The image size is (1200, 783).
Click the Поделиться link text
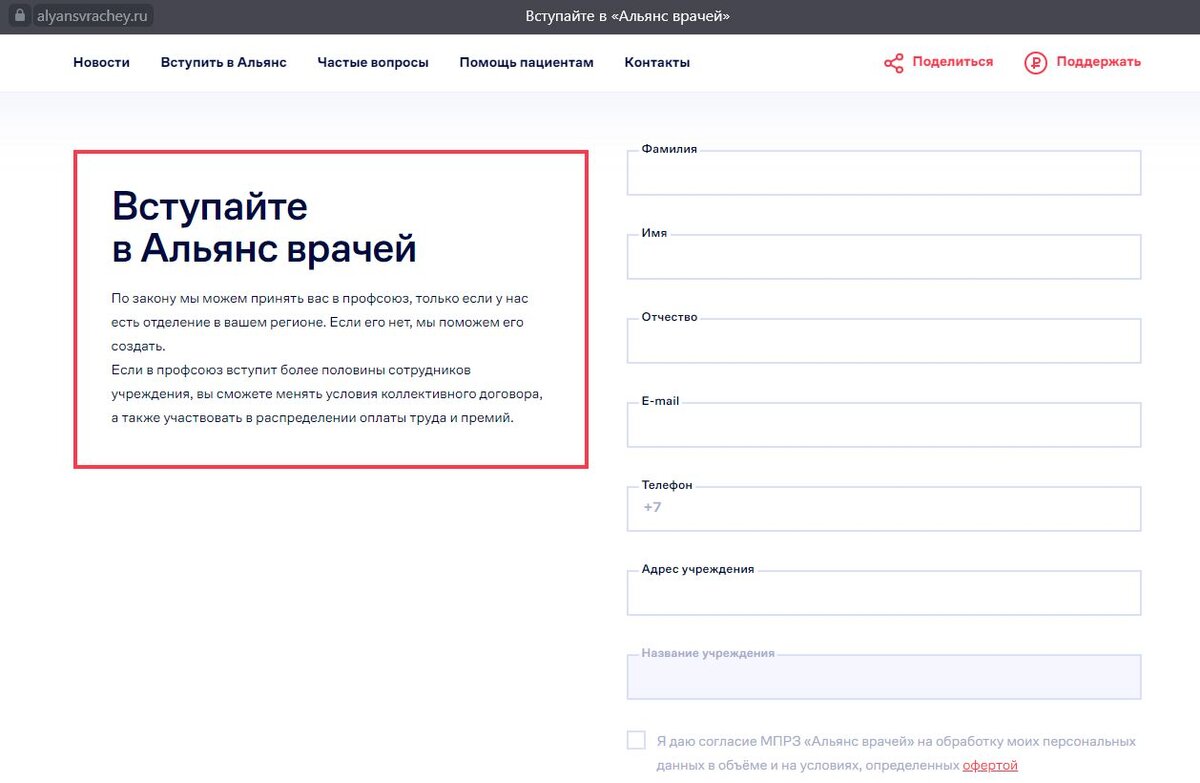(x=953, y=62)
